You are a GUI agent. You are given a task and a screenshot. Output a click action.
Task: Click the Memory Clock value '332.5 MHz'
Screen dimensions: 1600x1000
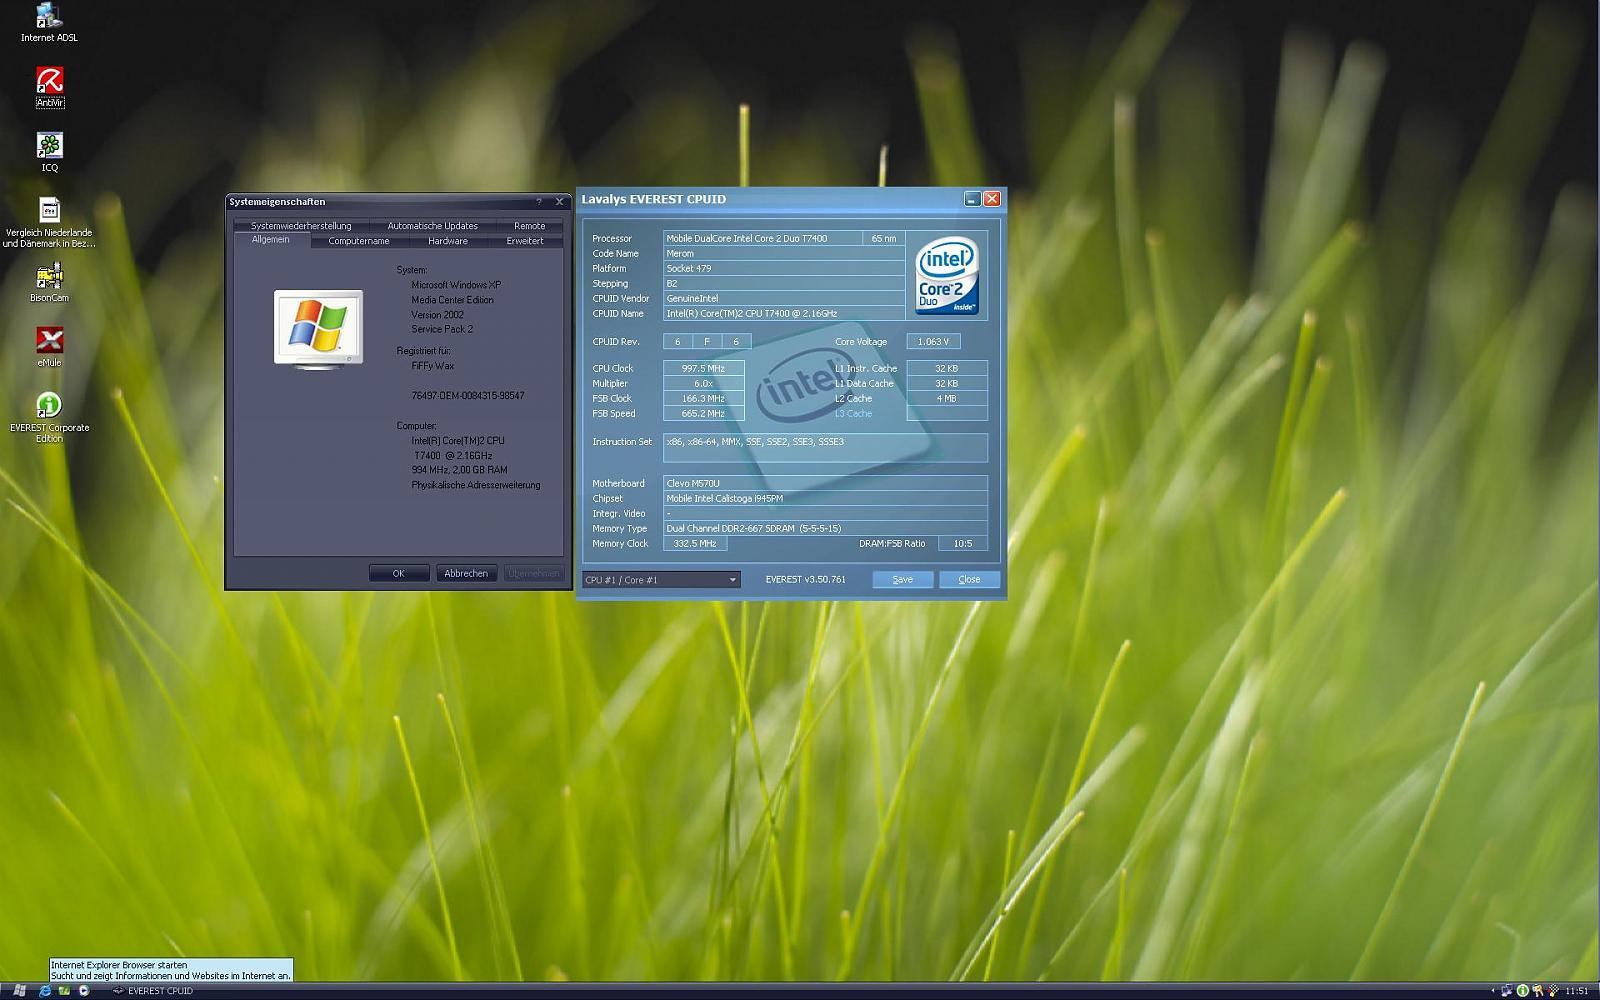pos(695,543)
